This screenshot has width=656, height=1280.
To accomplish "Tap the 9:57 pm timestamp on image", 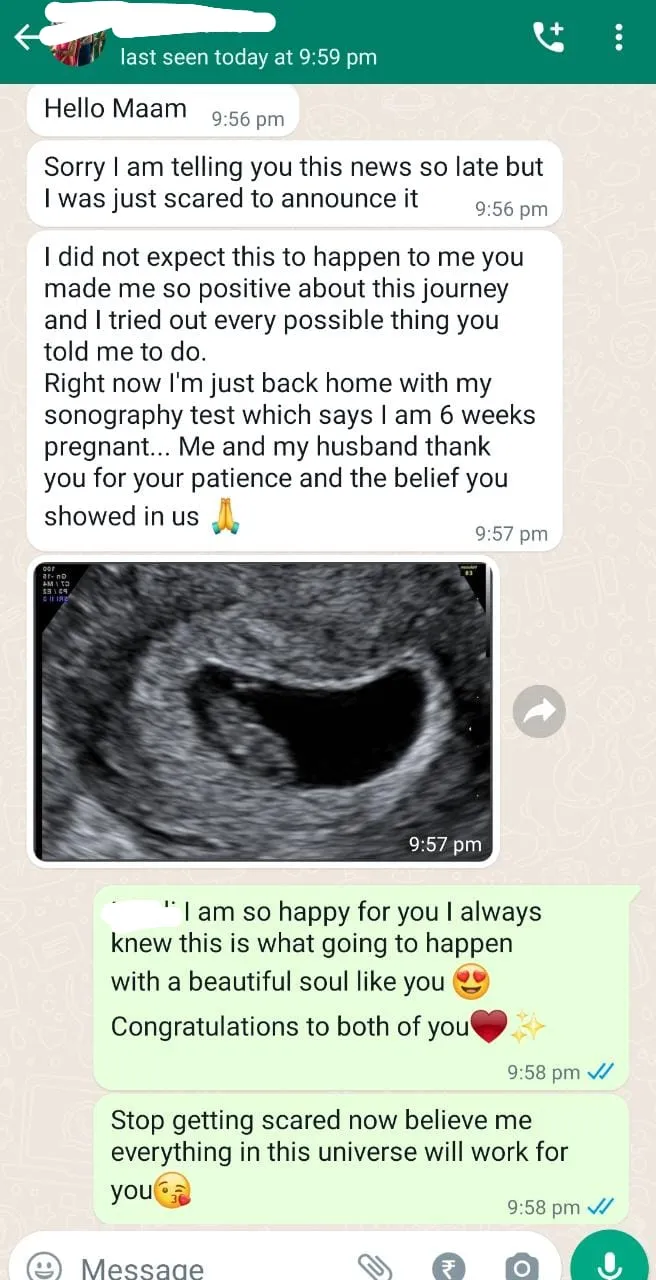I will coord(445,844).
